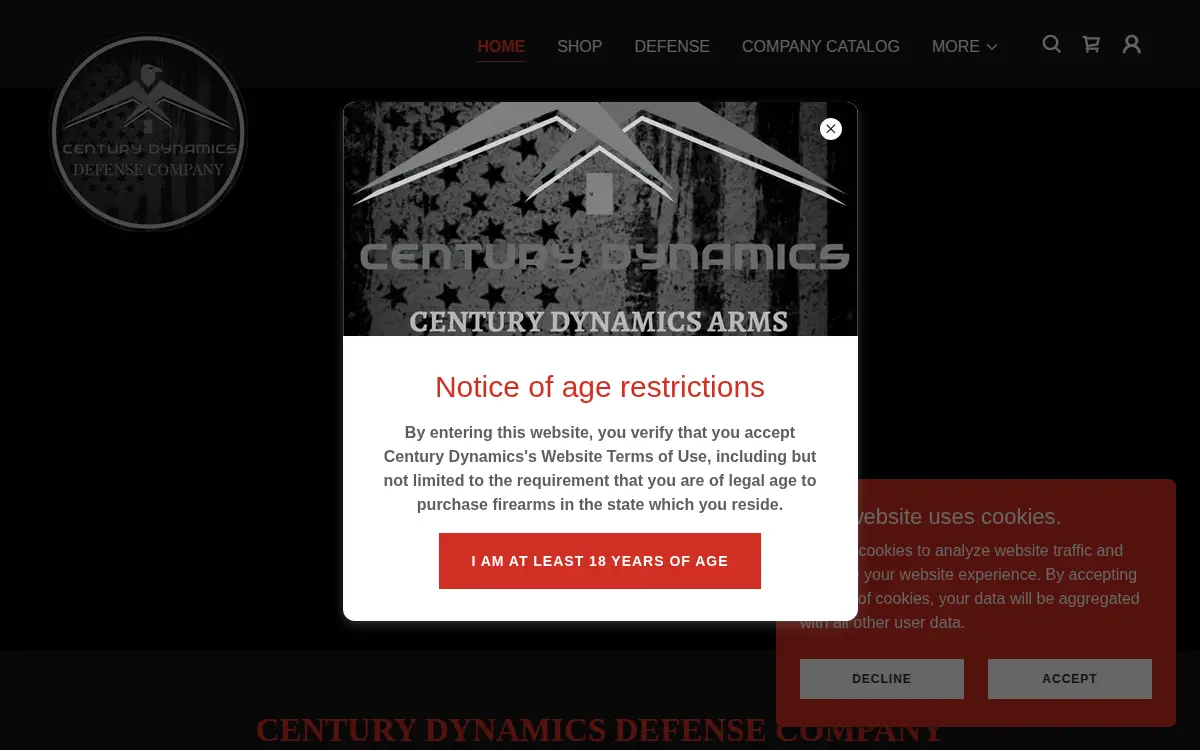Click the 'Century Dynamics Defense Company' page heading

pos(600,730)
